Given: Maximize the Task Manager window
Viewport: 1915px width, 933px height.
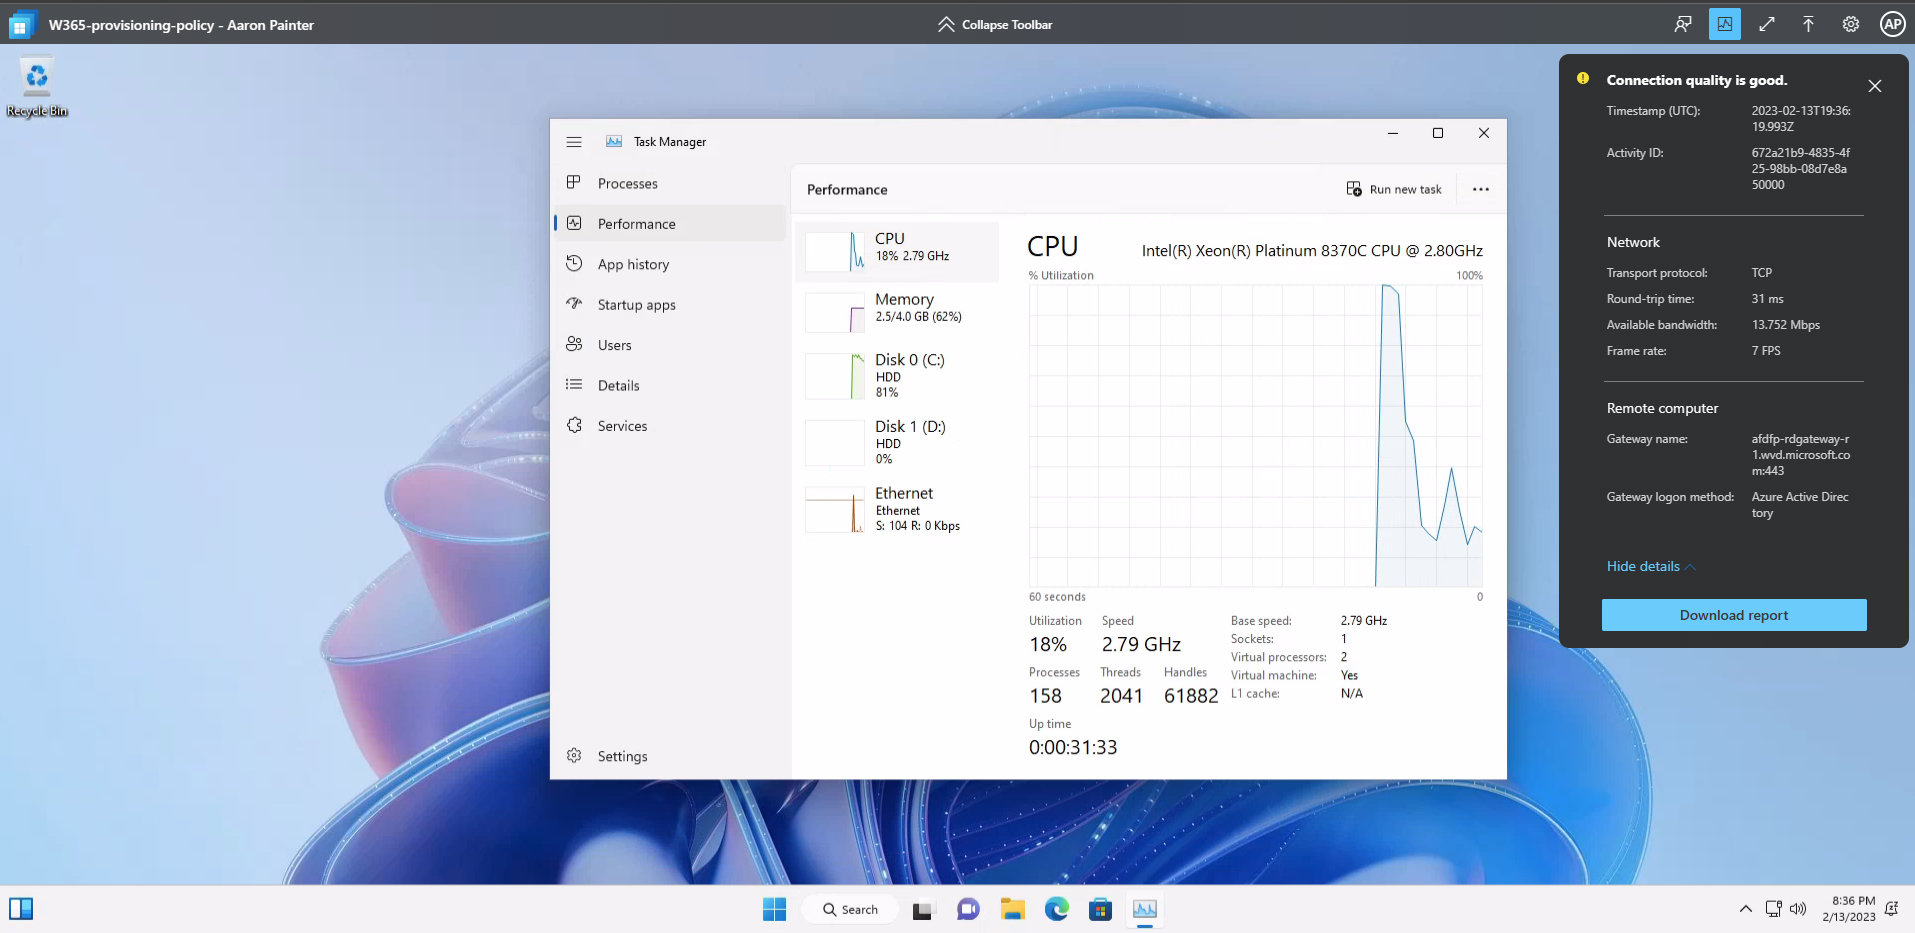Looking at the screenshot, I should tap(1438, 133).
